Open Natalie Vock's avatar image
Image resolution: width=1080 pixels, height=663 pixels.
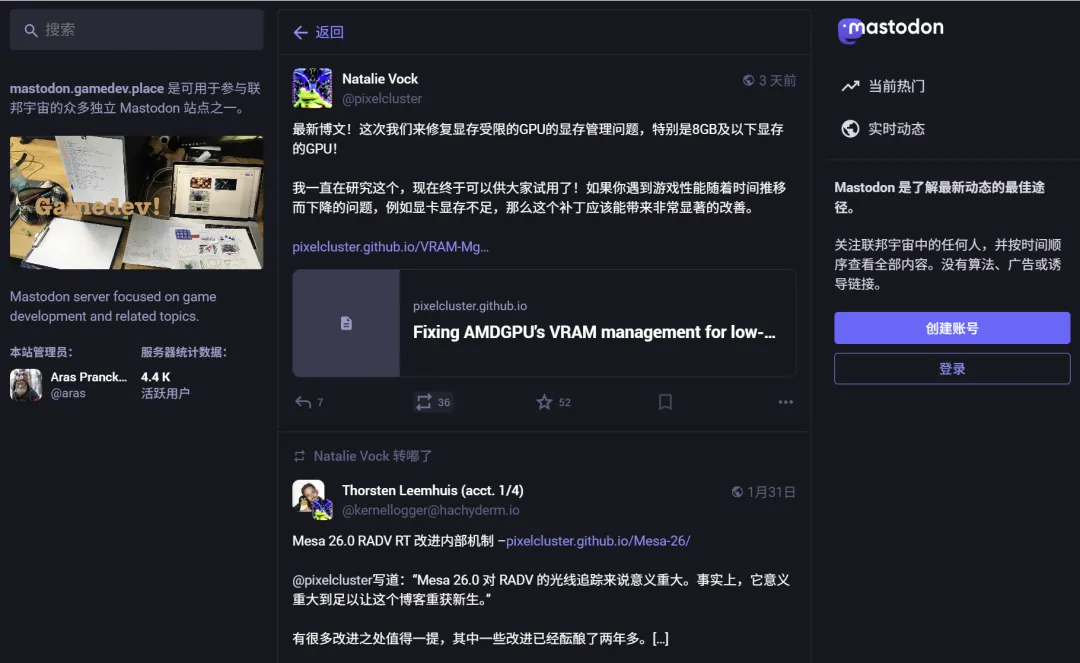click(312, 88)
